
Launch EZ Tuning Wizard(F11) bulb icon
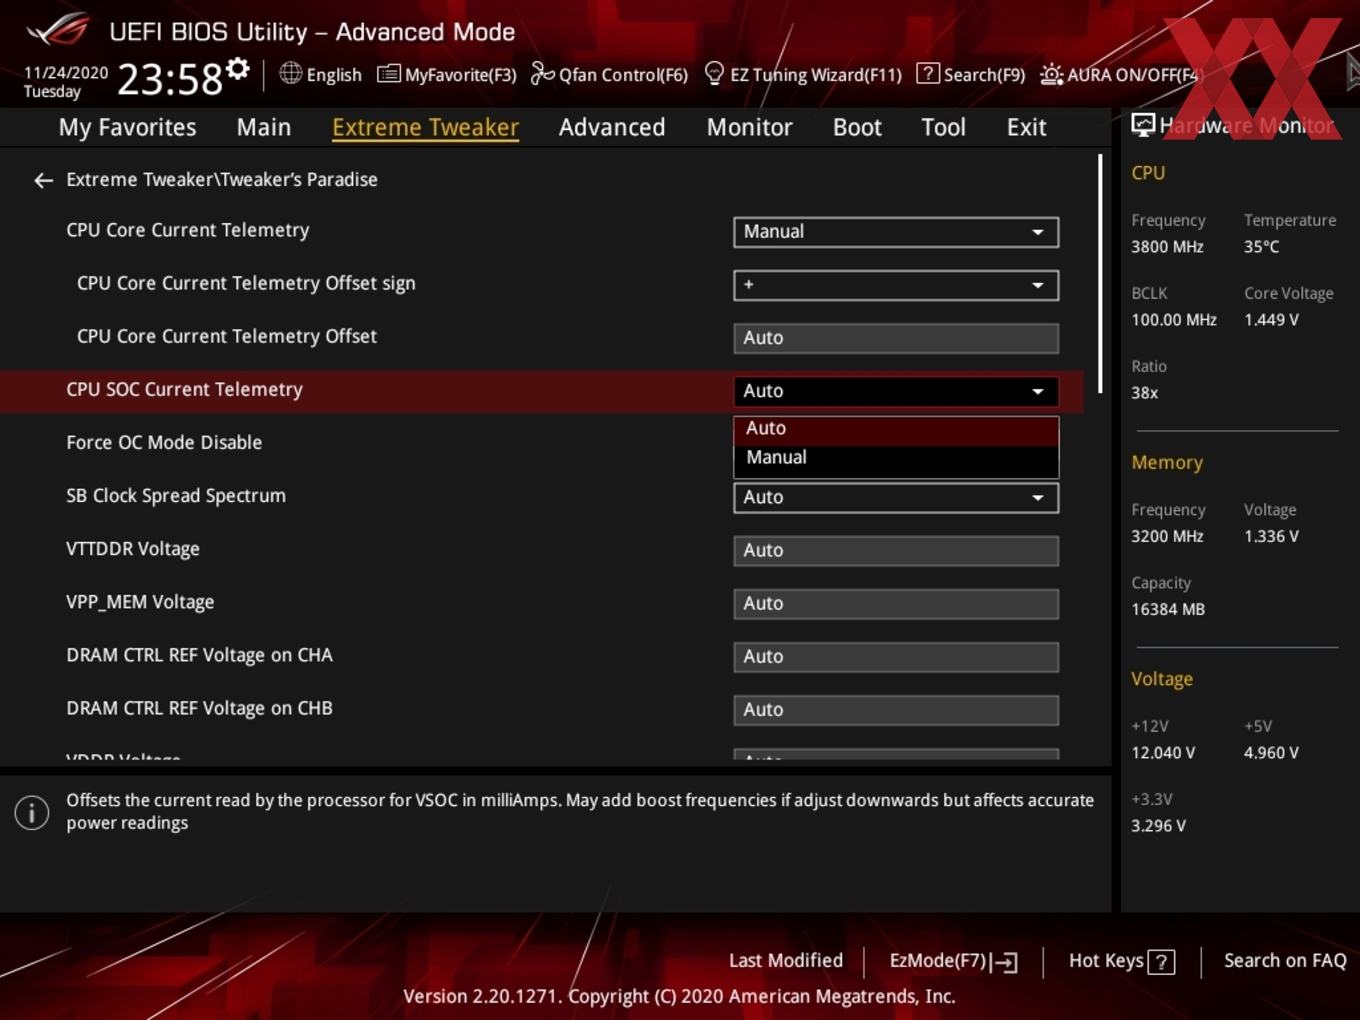tap(714, 73)
